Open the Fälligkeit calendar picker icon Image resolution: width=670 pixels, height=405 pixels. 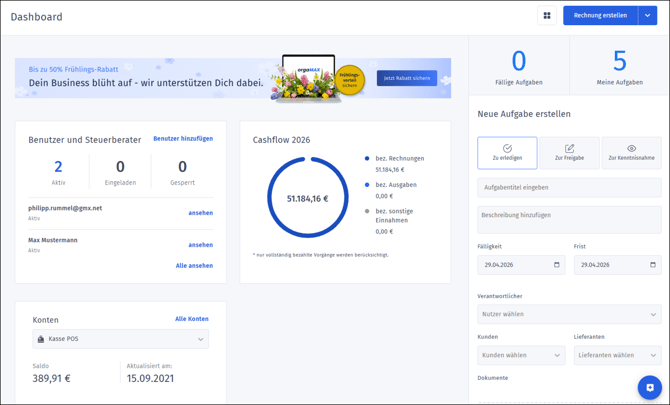[x=556, y=265]
